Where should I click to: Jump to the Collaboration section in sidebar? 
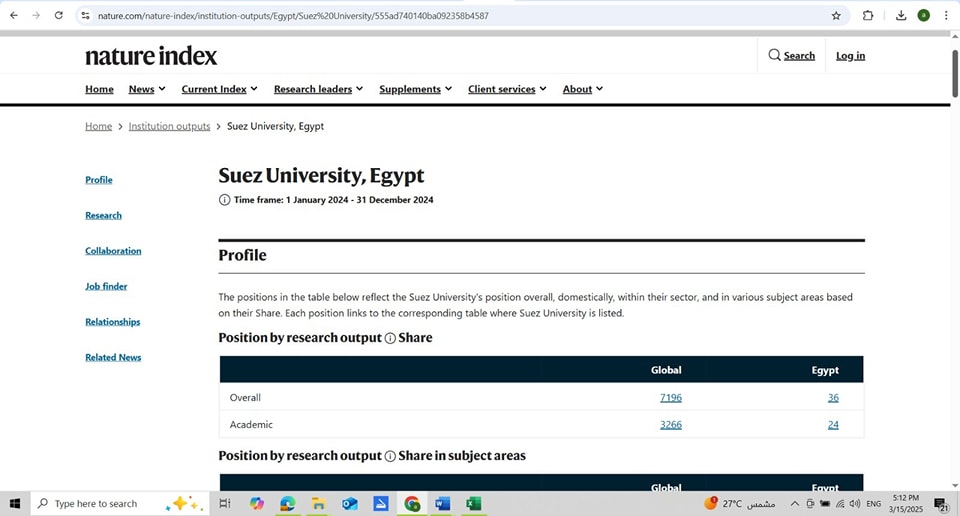click(113, 251)
